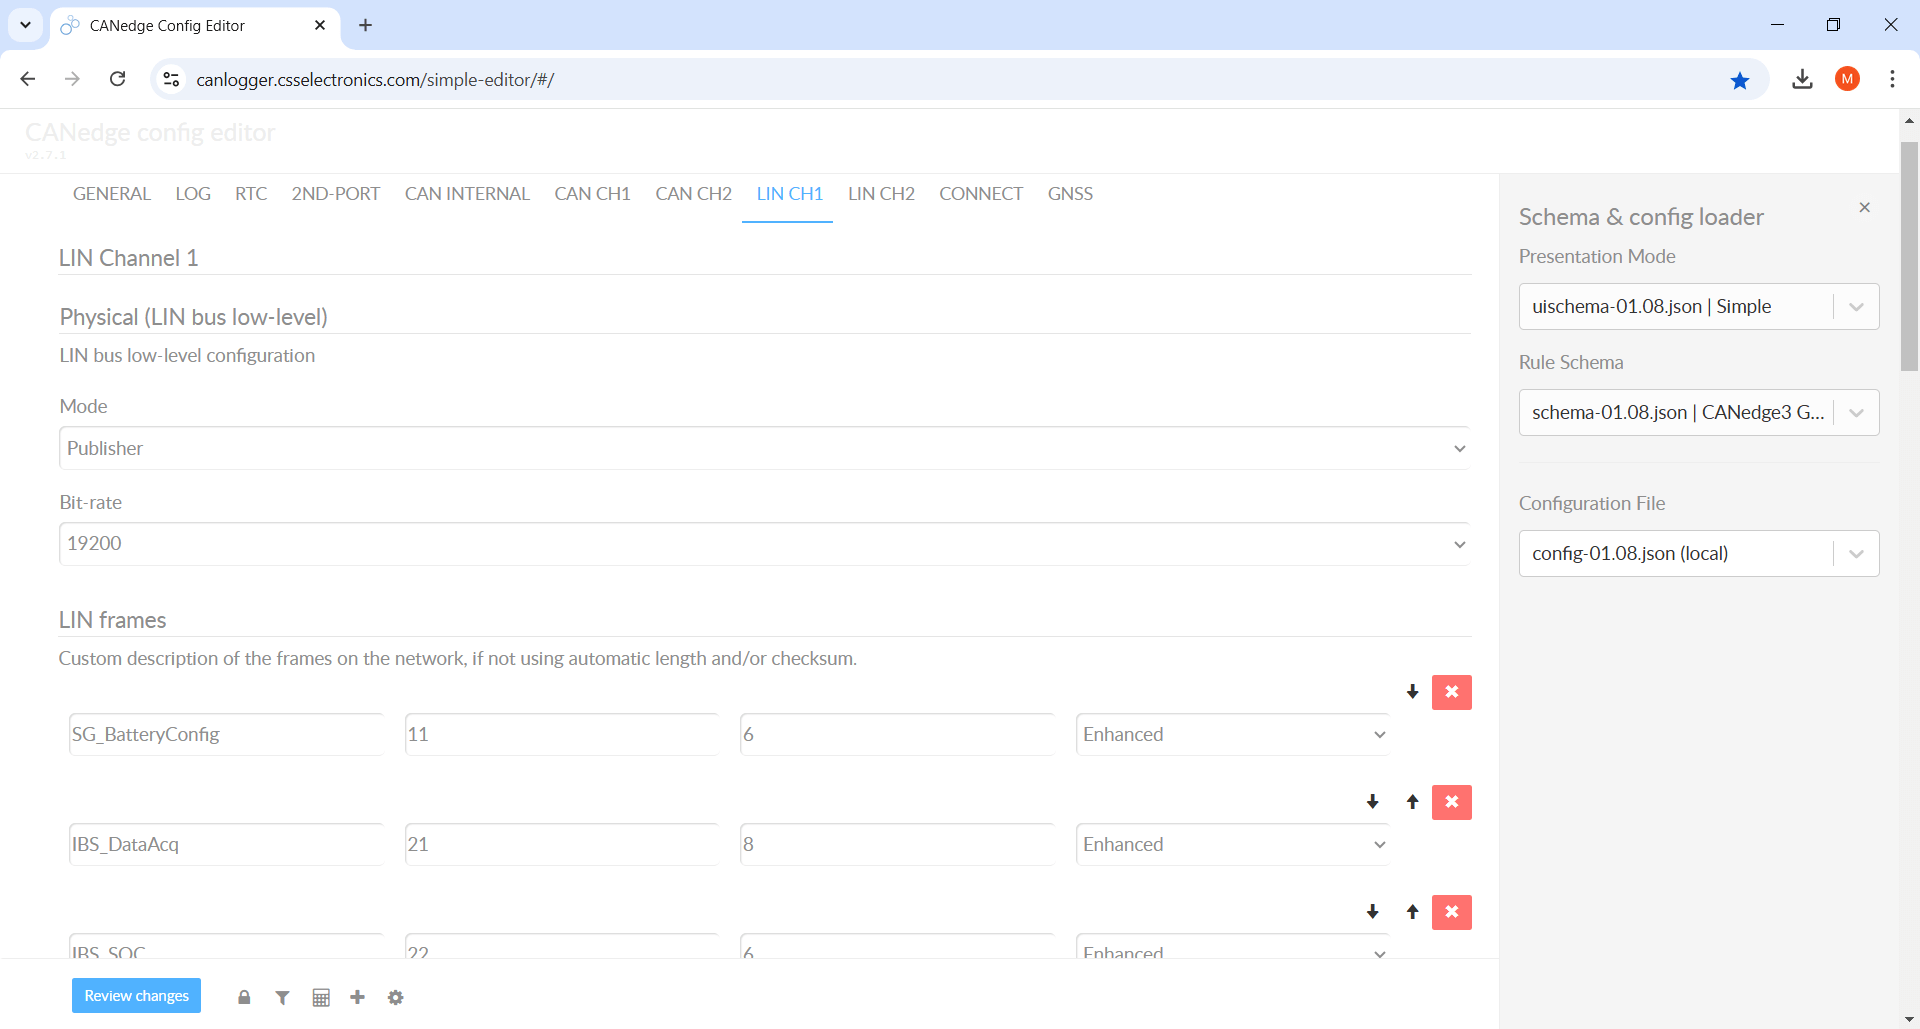The image size is (1920, 1029).
Task: Switch to the CAN CH1 tab
Action: pos(592,194)
